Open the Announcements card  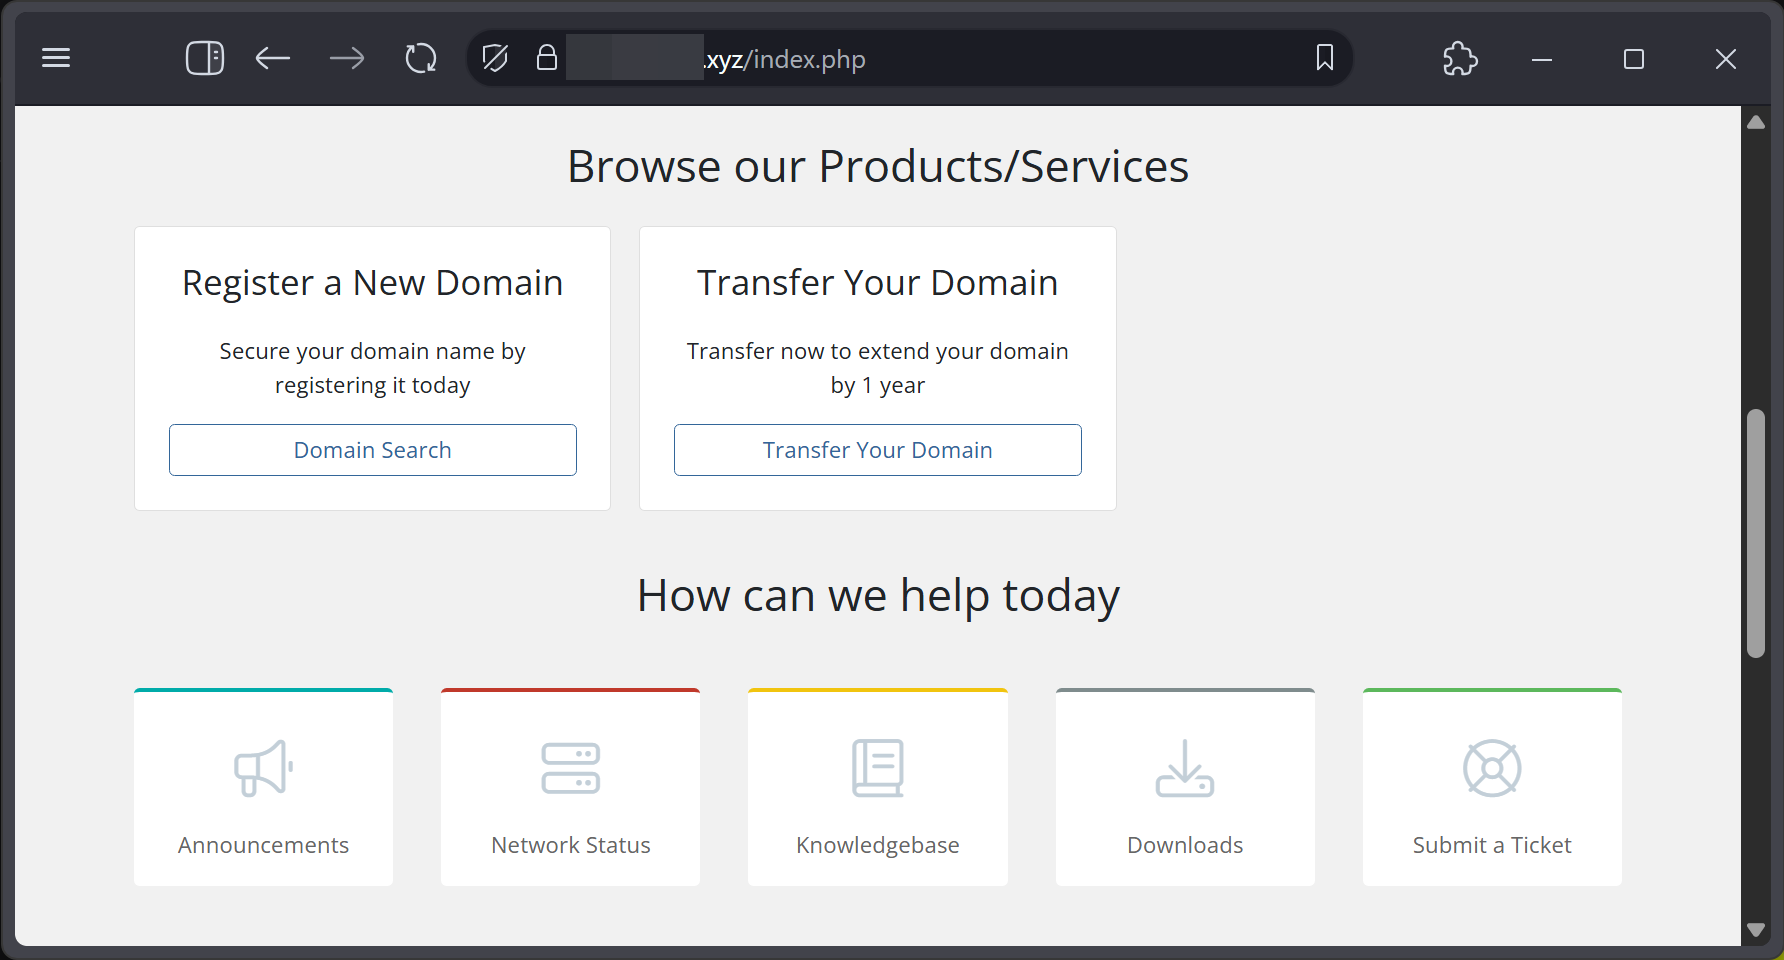pos(264,787)
